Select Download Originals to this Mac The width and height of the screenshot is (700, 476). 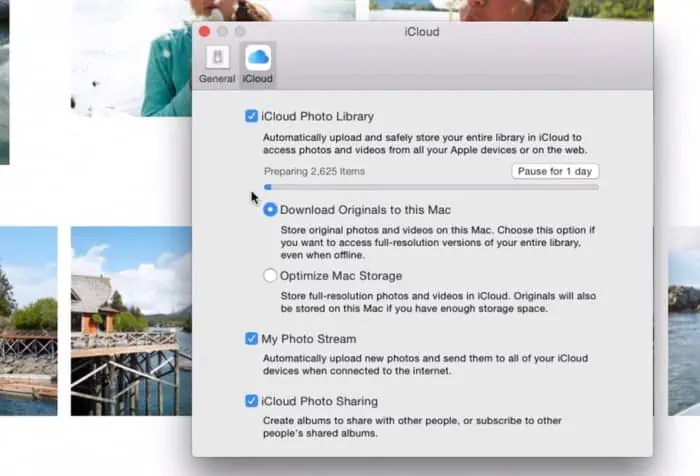[x=270, y=209]
